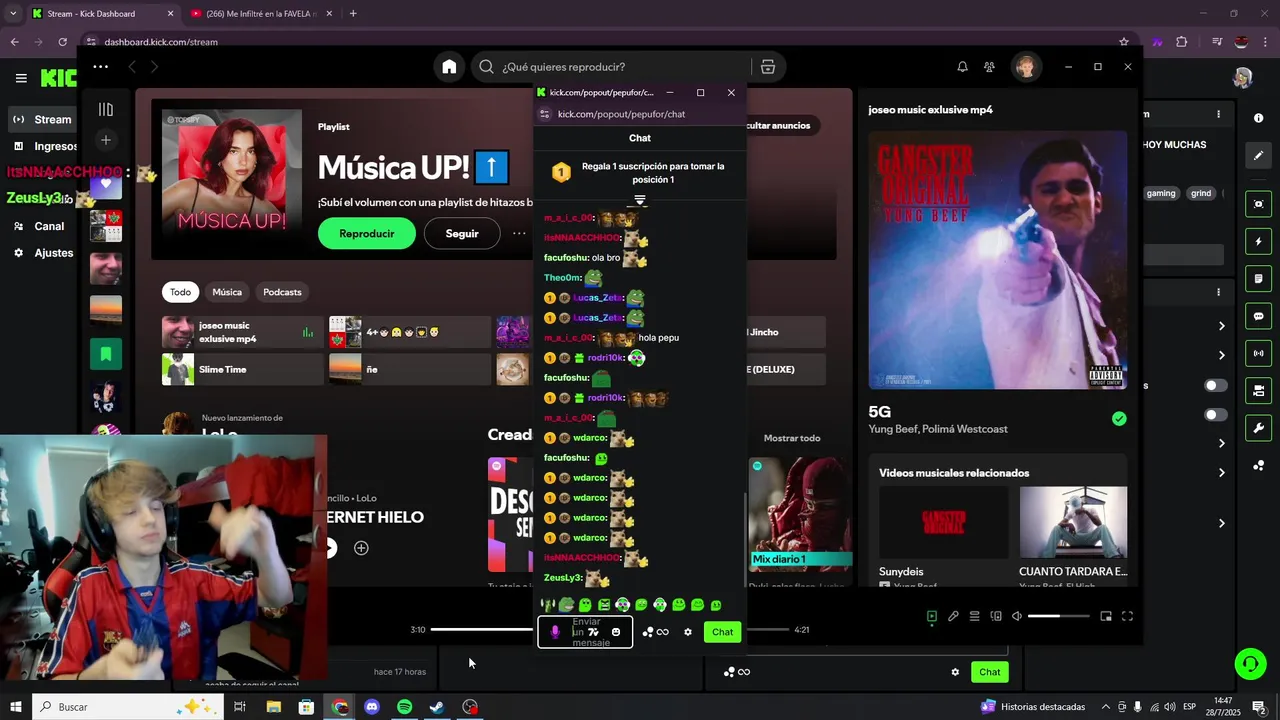This screenshot has height=720, width=1280.
Task: Click the Seguir button on playlist
Action: (x=462, y=233)
